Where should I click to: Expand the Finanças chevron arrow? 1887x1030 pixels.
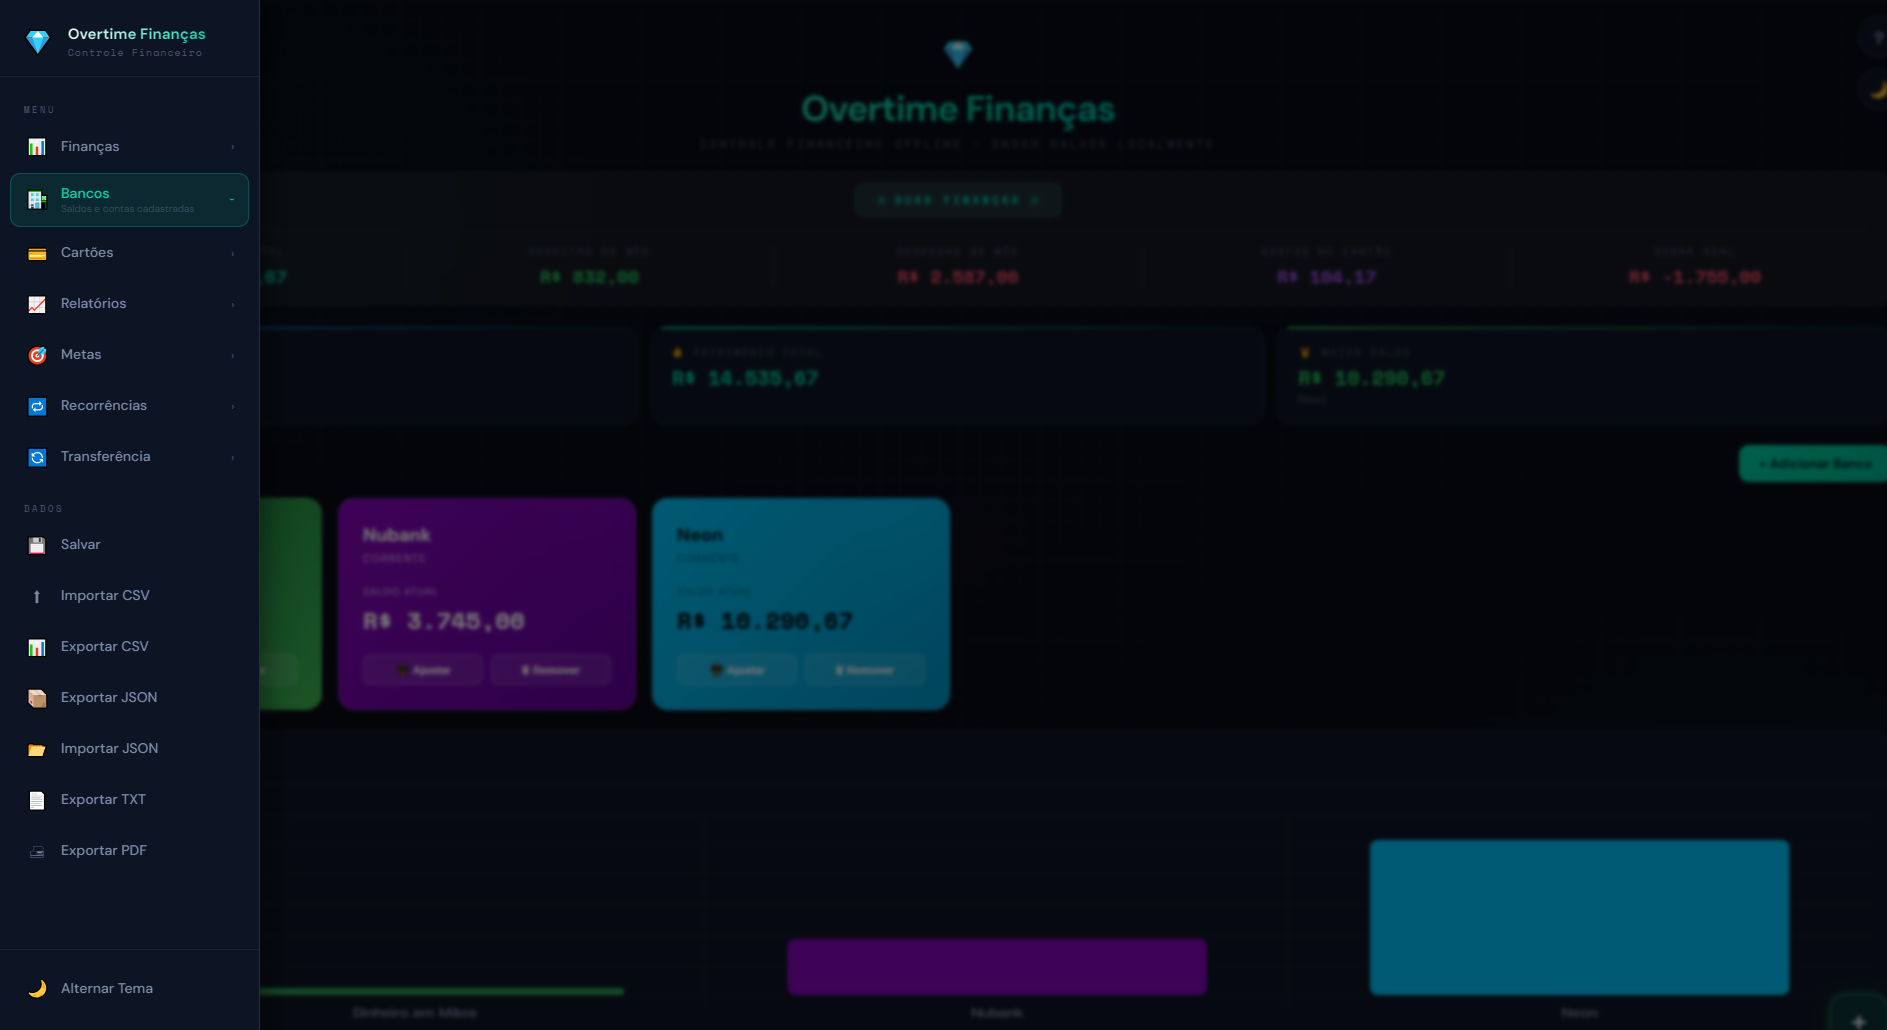232,147
